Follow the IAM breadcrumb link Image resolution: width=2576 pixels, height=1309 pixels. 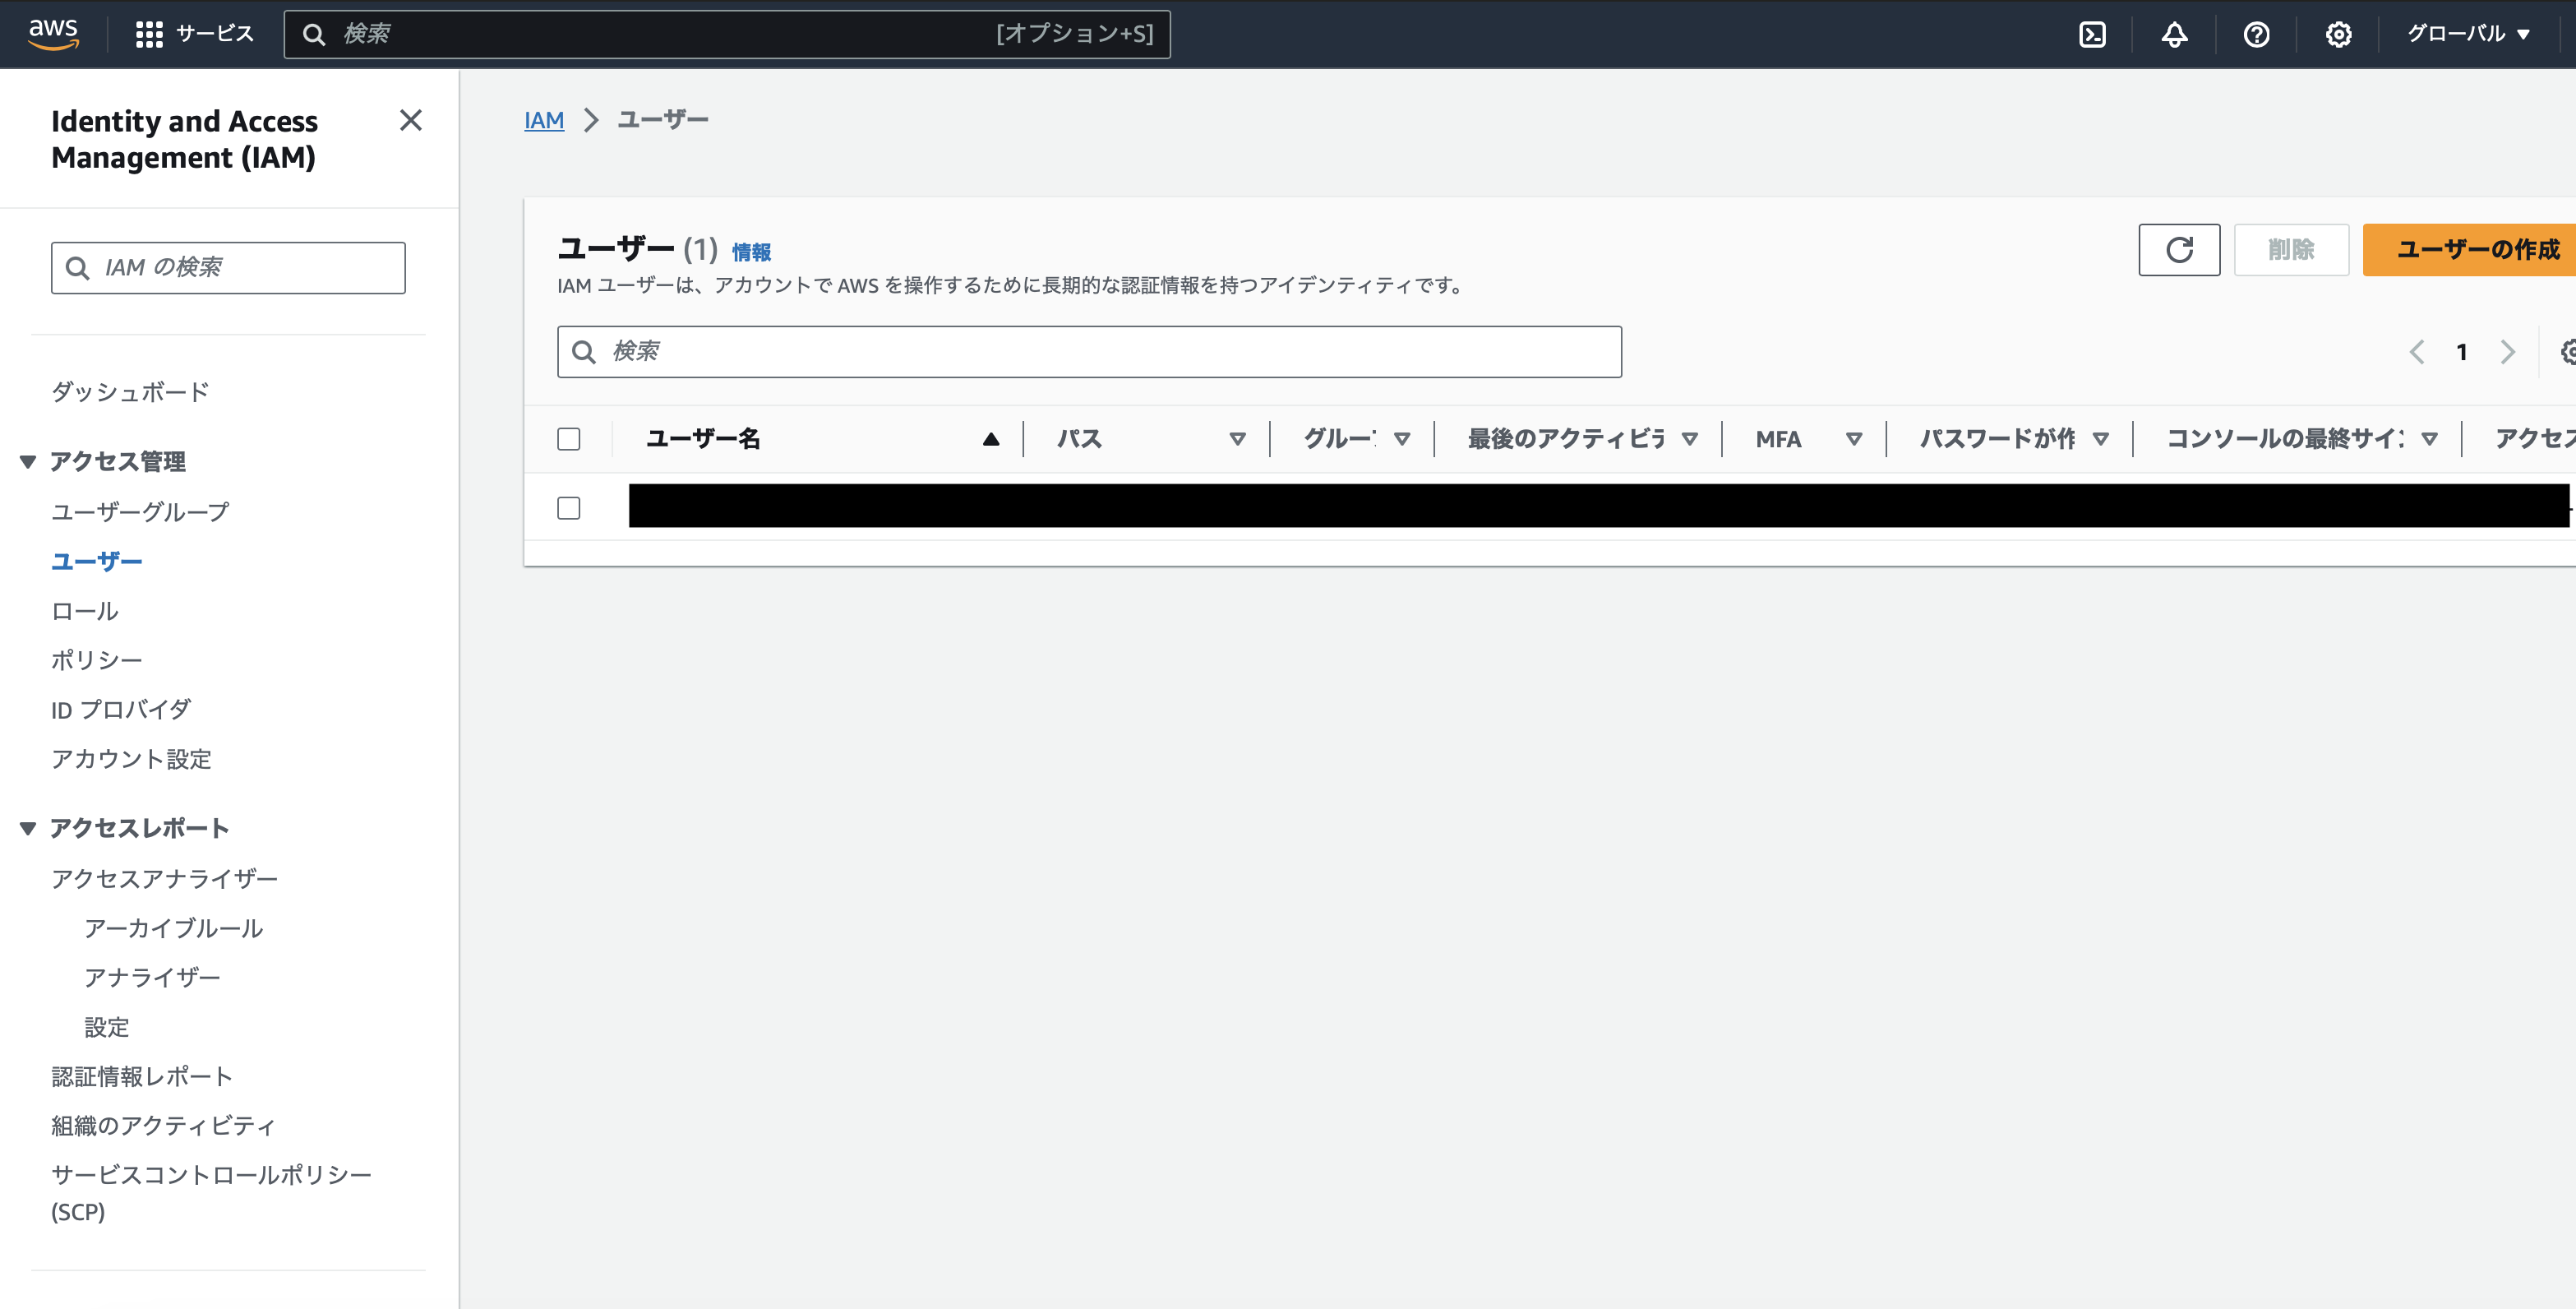click(544, 120)
